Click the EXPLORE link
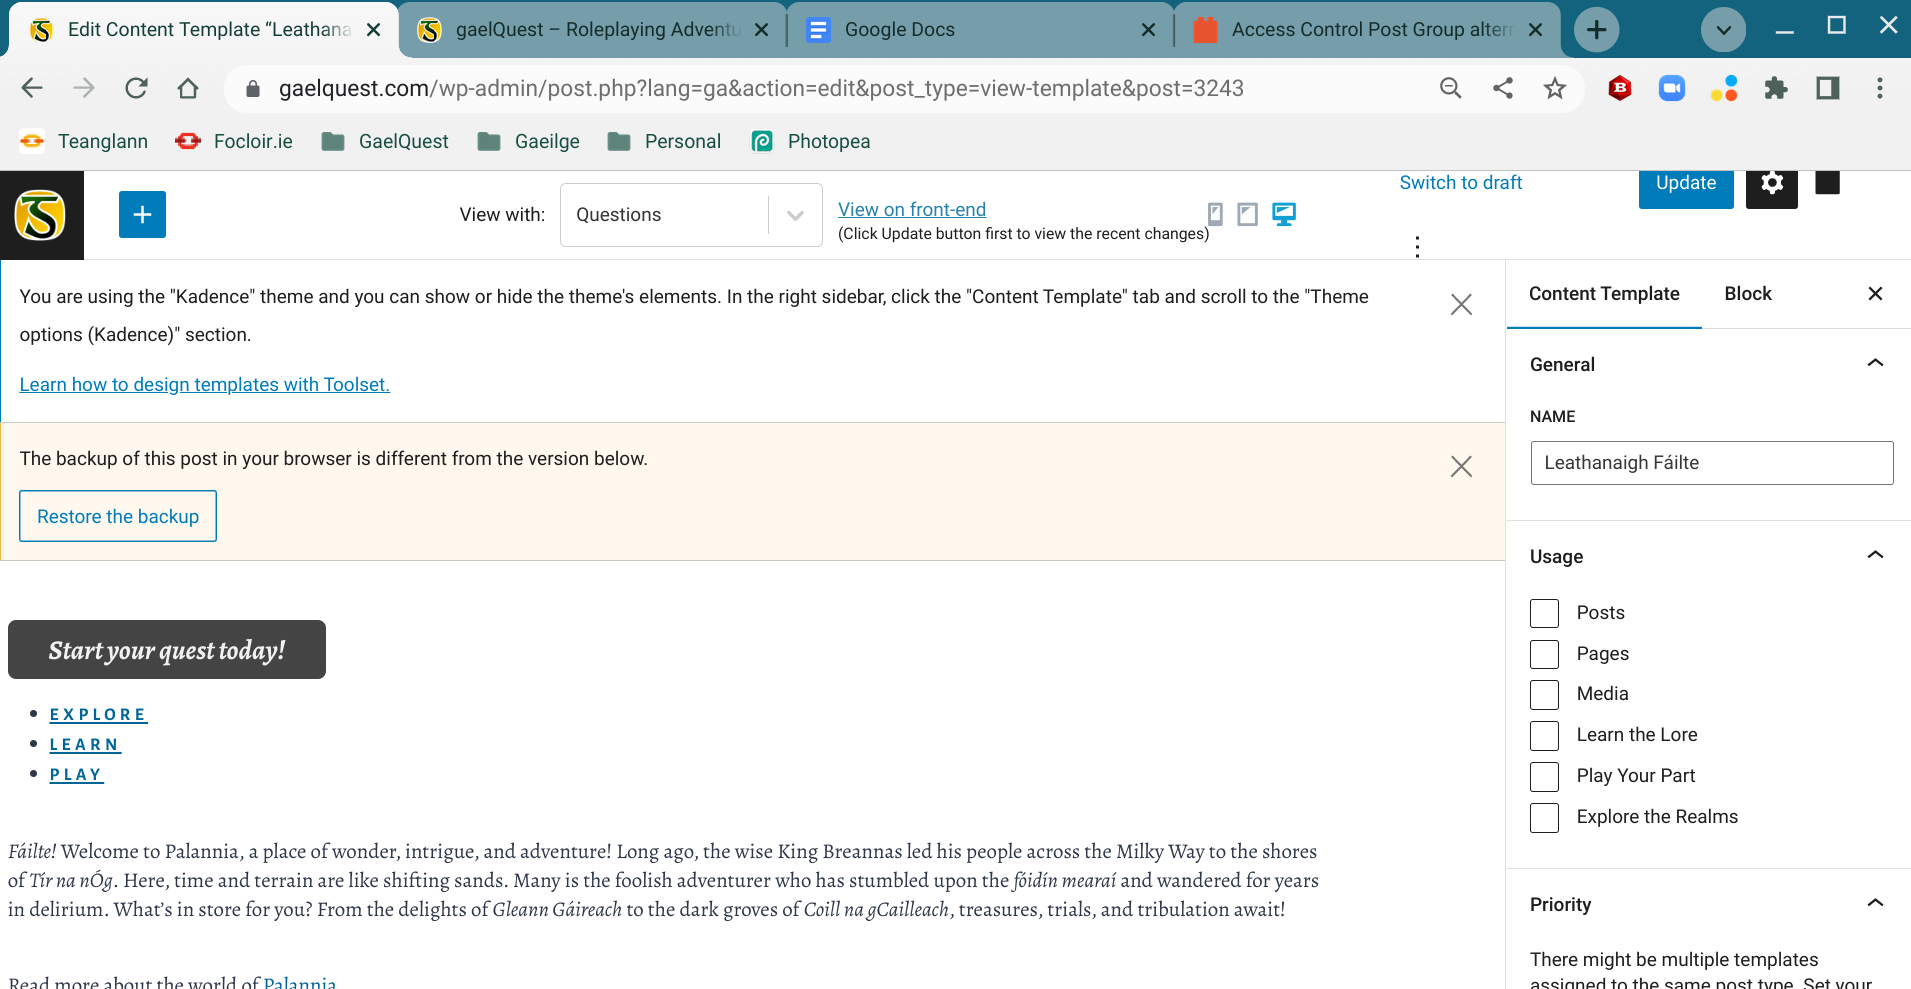 click(x=98, y=715)
